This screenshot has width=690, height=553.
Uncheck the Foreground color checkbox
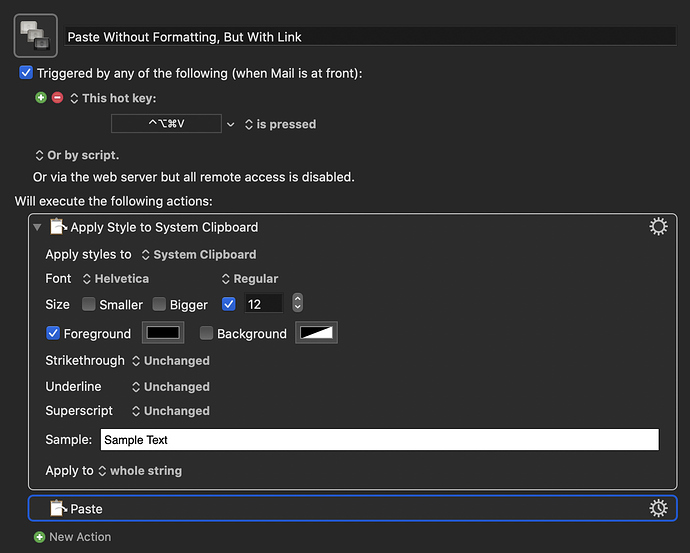[53, 333]
